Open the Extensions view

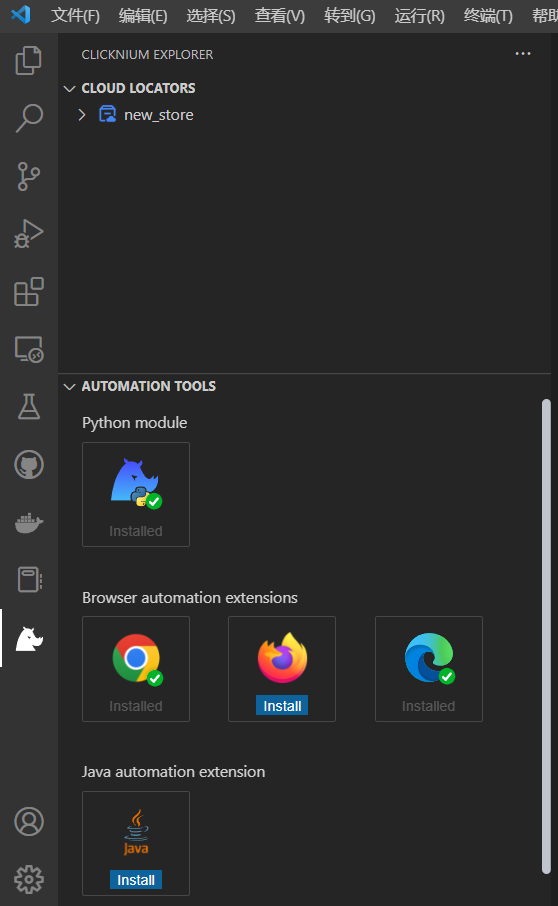[28, 291]
